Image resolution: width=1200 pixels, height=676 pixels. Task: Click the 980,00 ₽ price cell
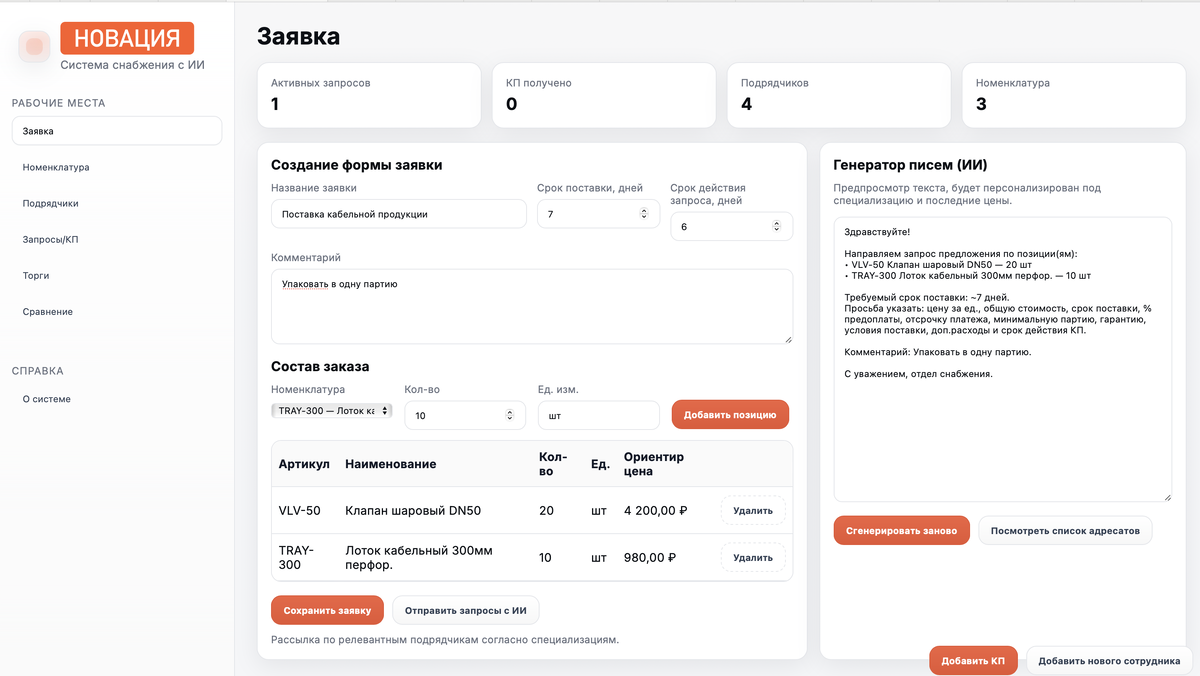click(650, 558)
